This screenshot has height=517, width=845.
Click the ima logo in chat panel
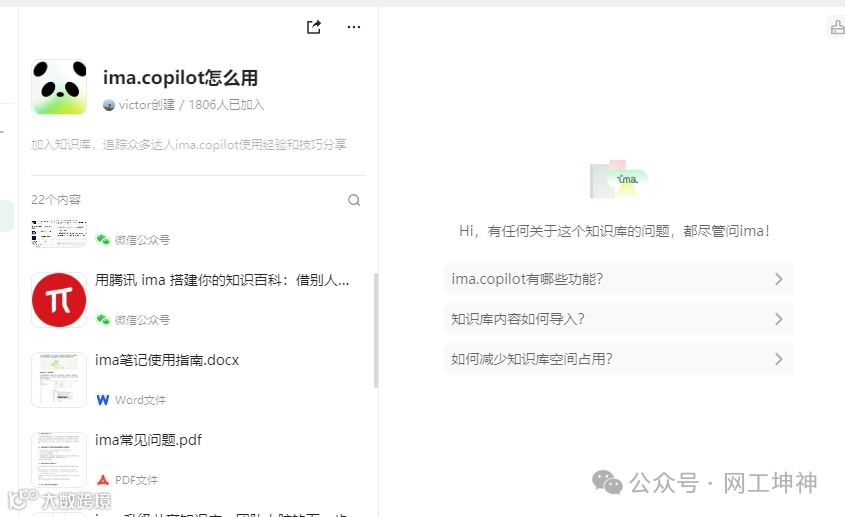(619, 179)
